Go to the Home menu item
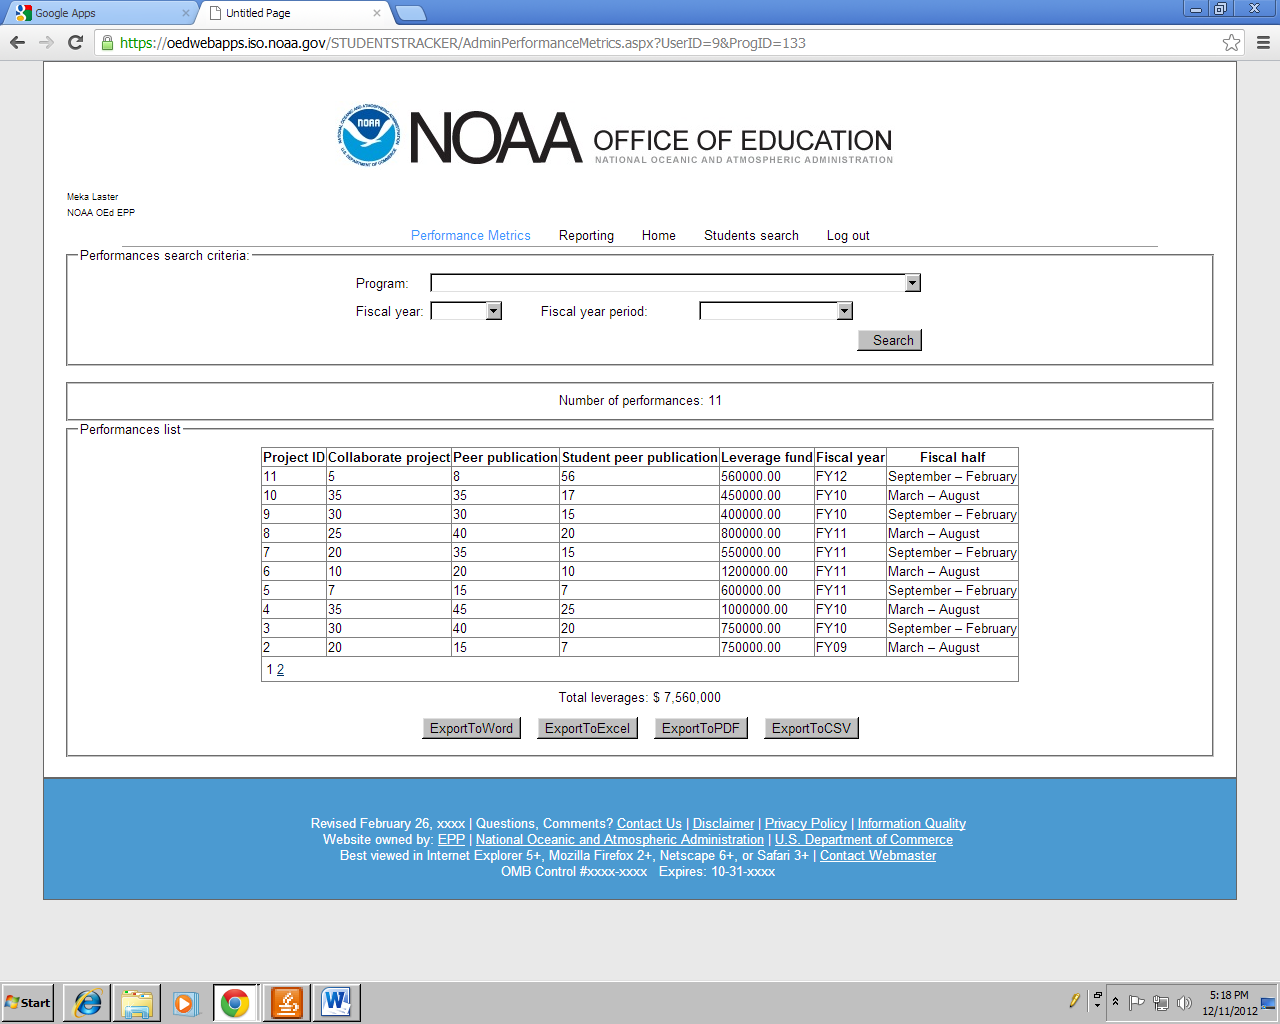Viewport: 1280px width, 1024px height. (659, 236)
